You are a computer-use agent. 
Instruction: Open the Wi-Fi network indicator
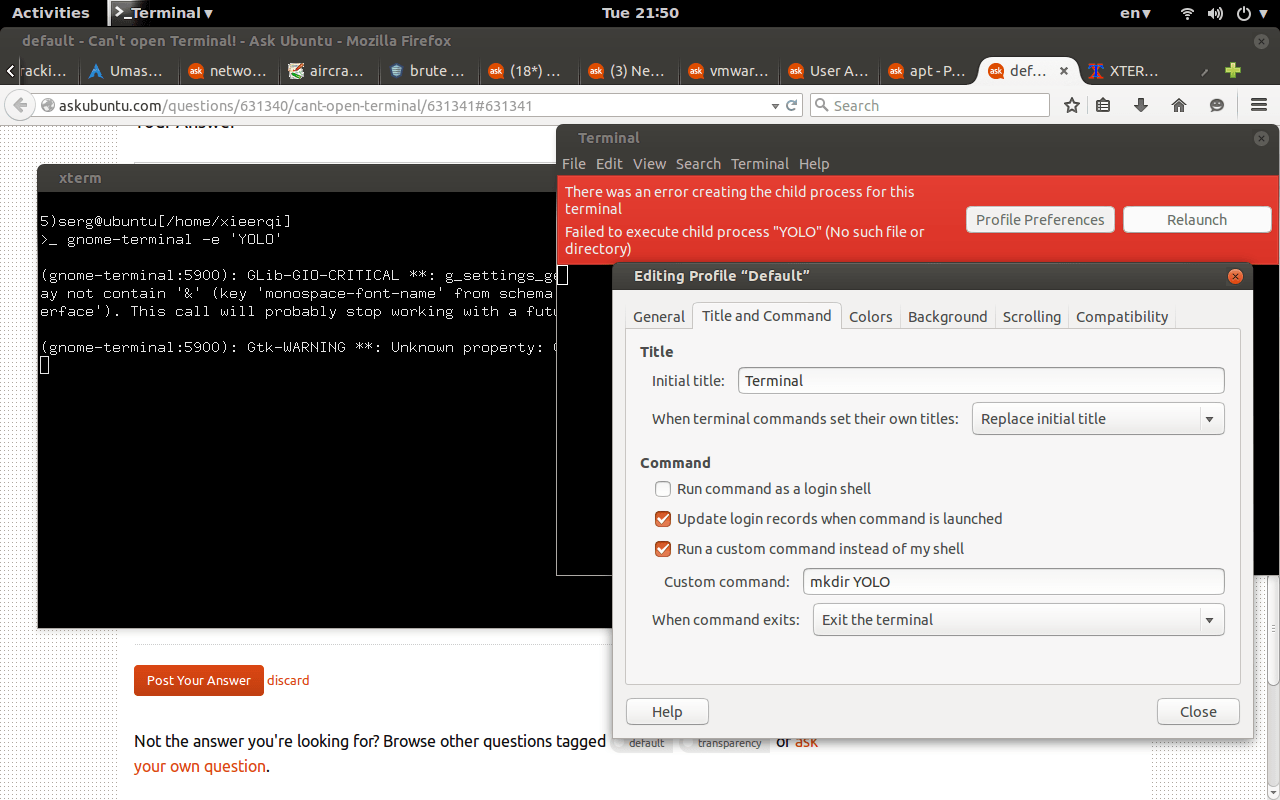(x=1187, y=13)
